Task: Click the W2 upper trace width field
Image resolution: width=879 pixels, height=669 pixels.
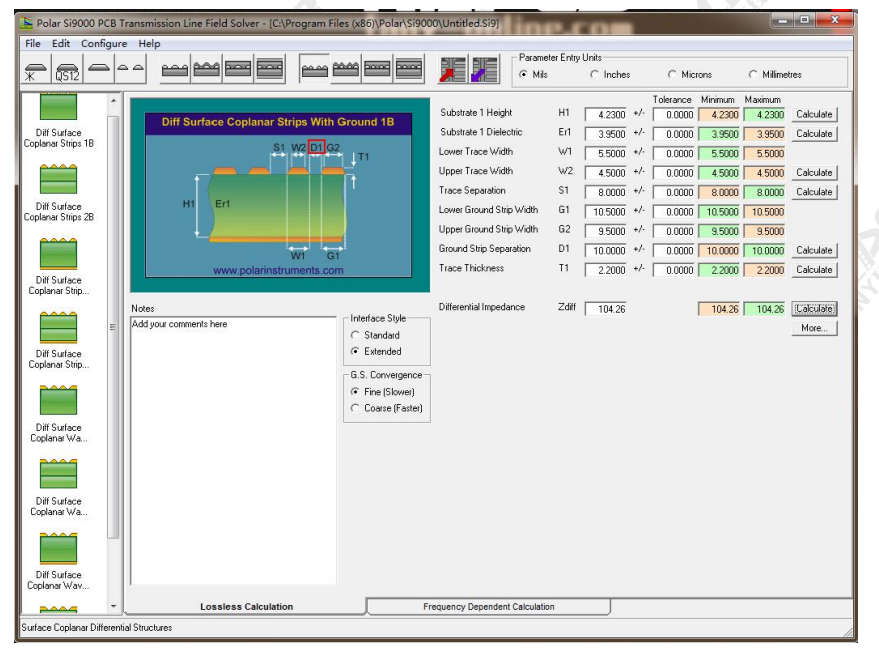Action: pyautogui.click(x=605, y=173)
